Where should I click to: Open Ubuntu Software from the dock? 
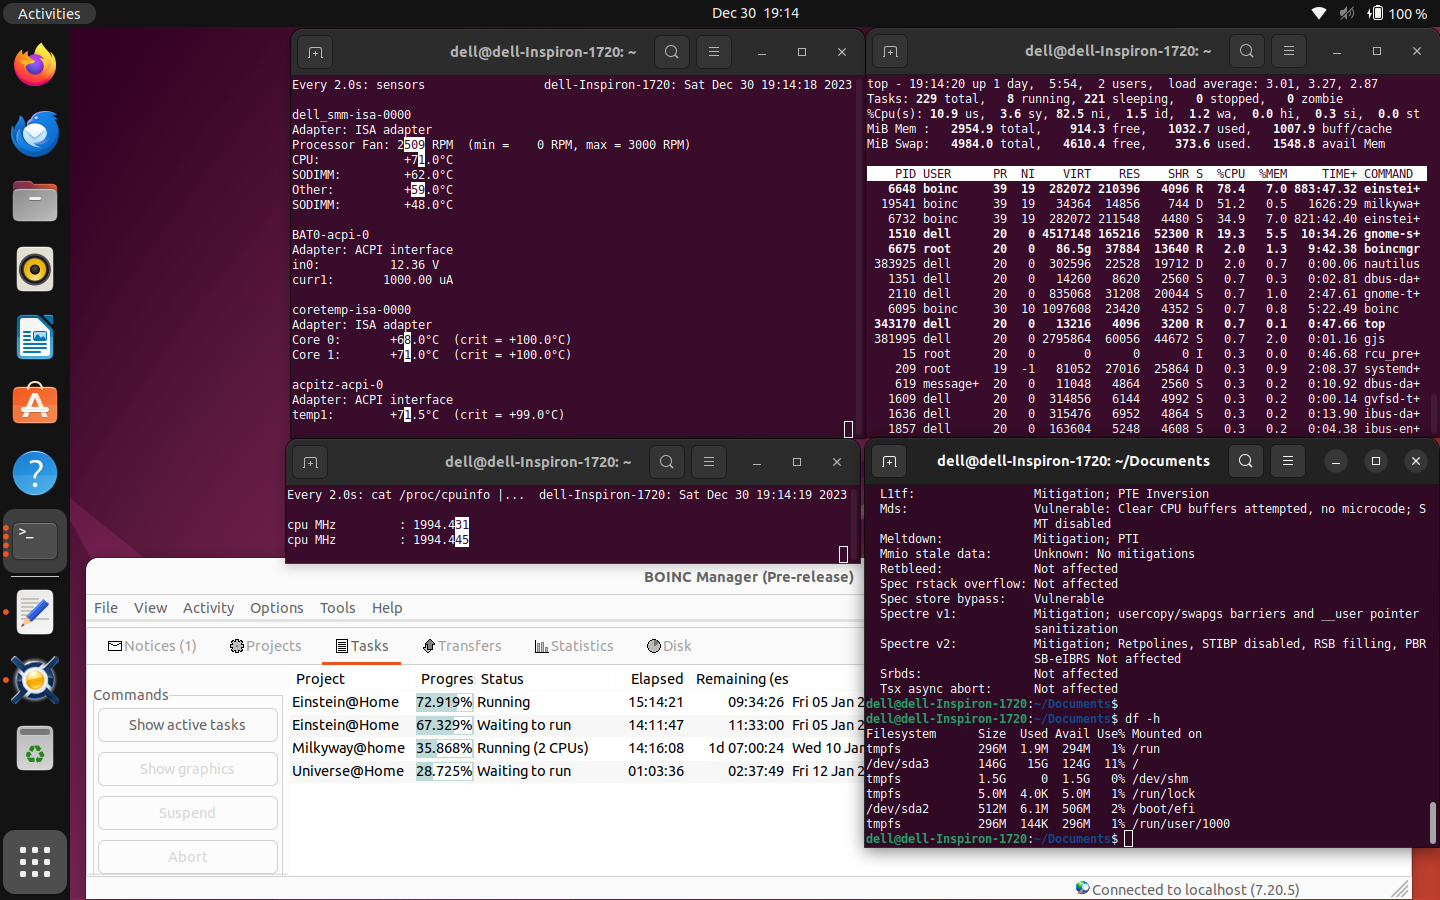(x=35, y=405)
